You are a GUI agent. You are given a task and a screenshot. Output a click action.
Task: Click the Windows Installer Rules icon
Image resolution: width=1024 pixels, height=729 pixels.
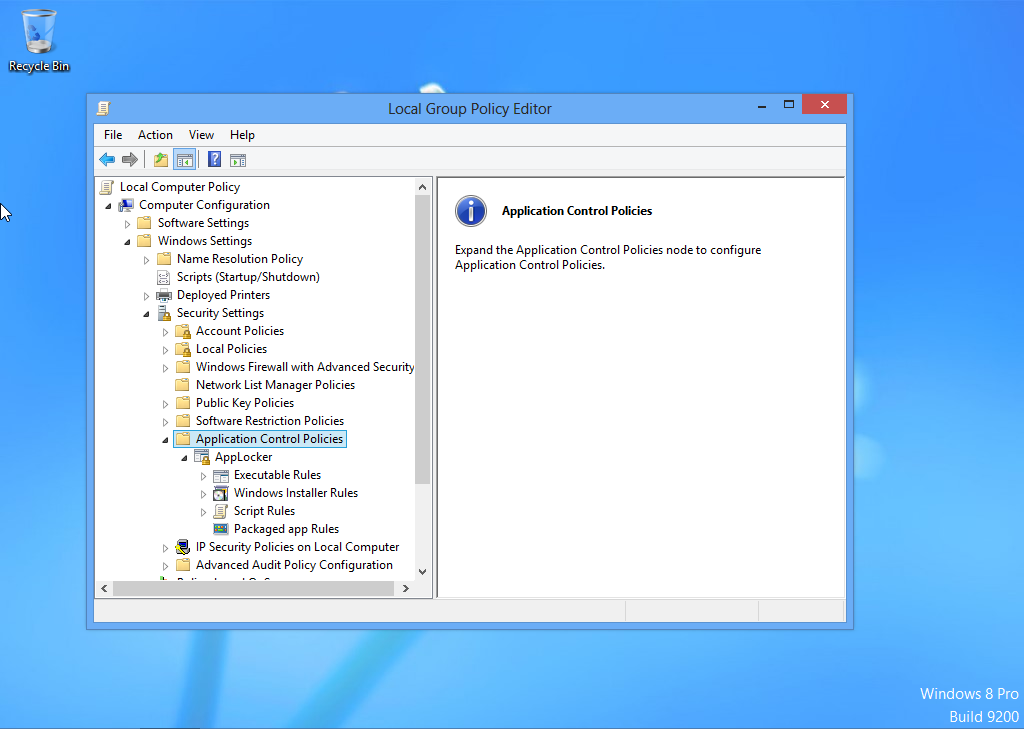tap(221, 493)
